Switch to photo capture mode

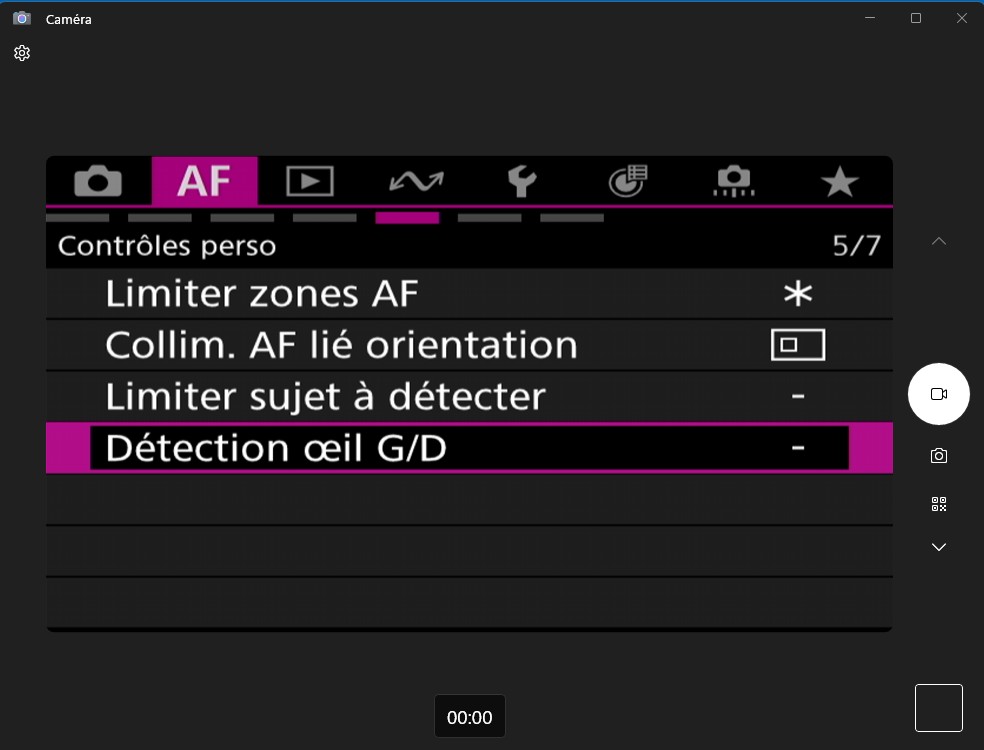(x=939, y=456)
